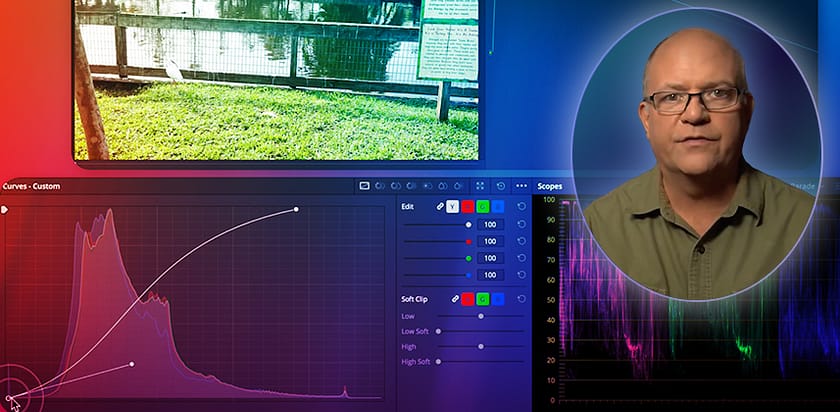Viewport: 840px width, 412px height.
Task: Click the "Soft Clip" section label
Action: point(415,299)
